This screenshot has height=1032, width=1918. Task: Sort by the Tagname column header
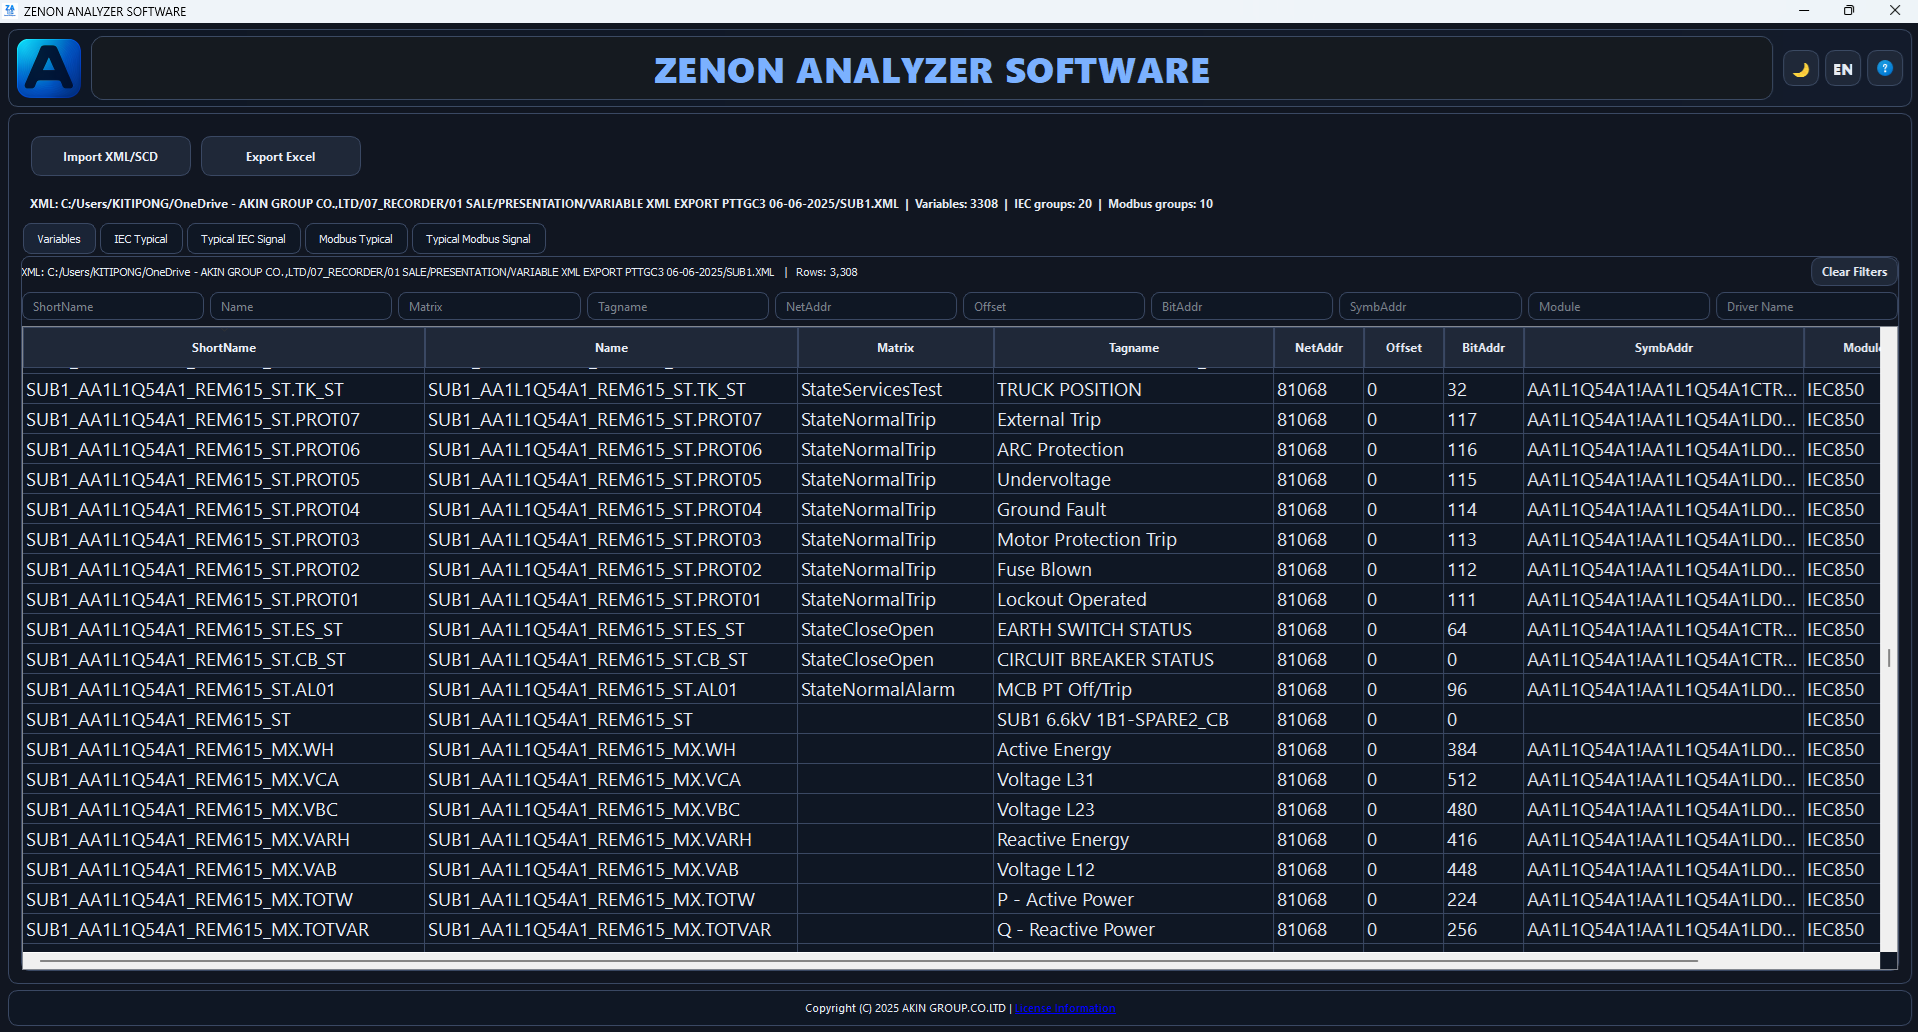tap(1134, 348)
